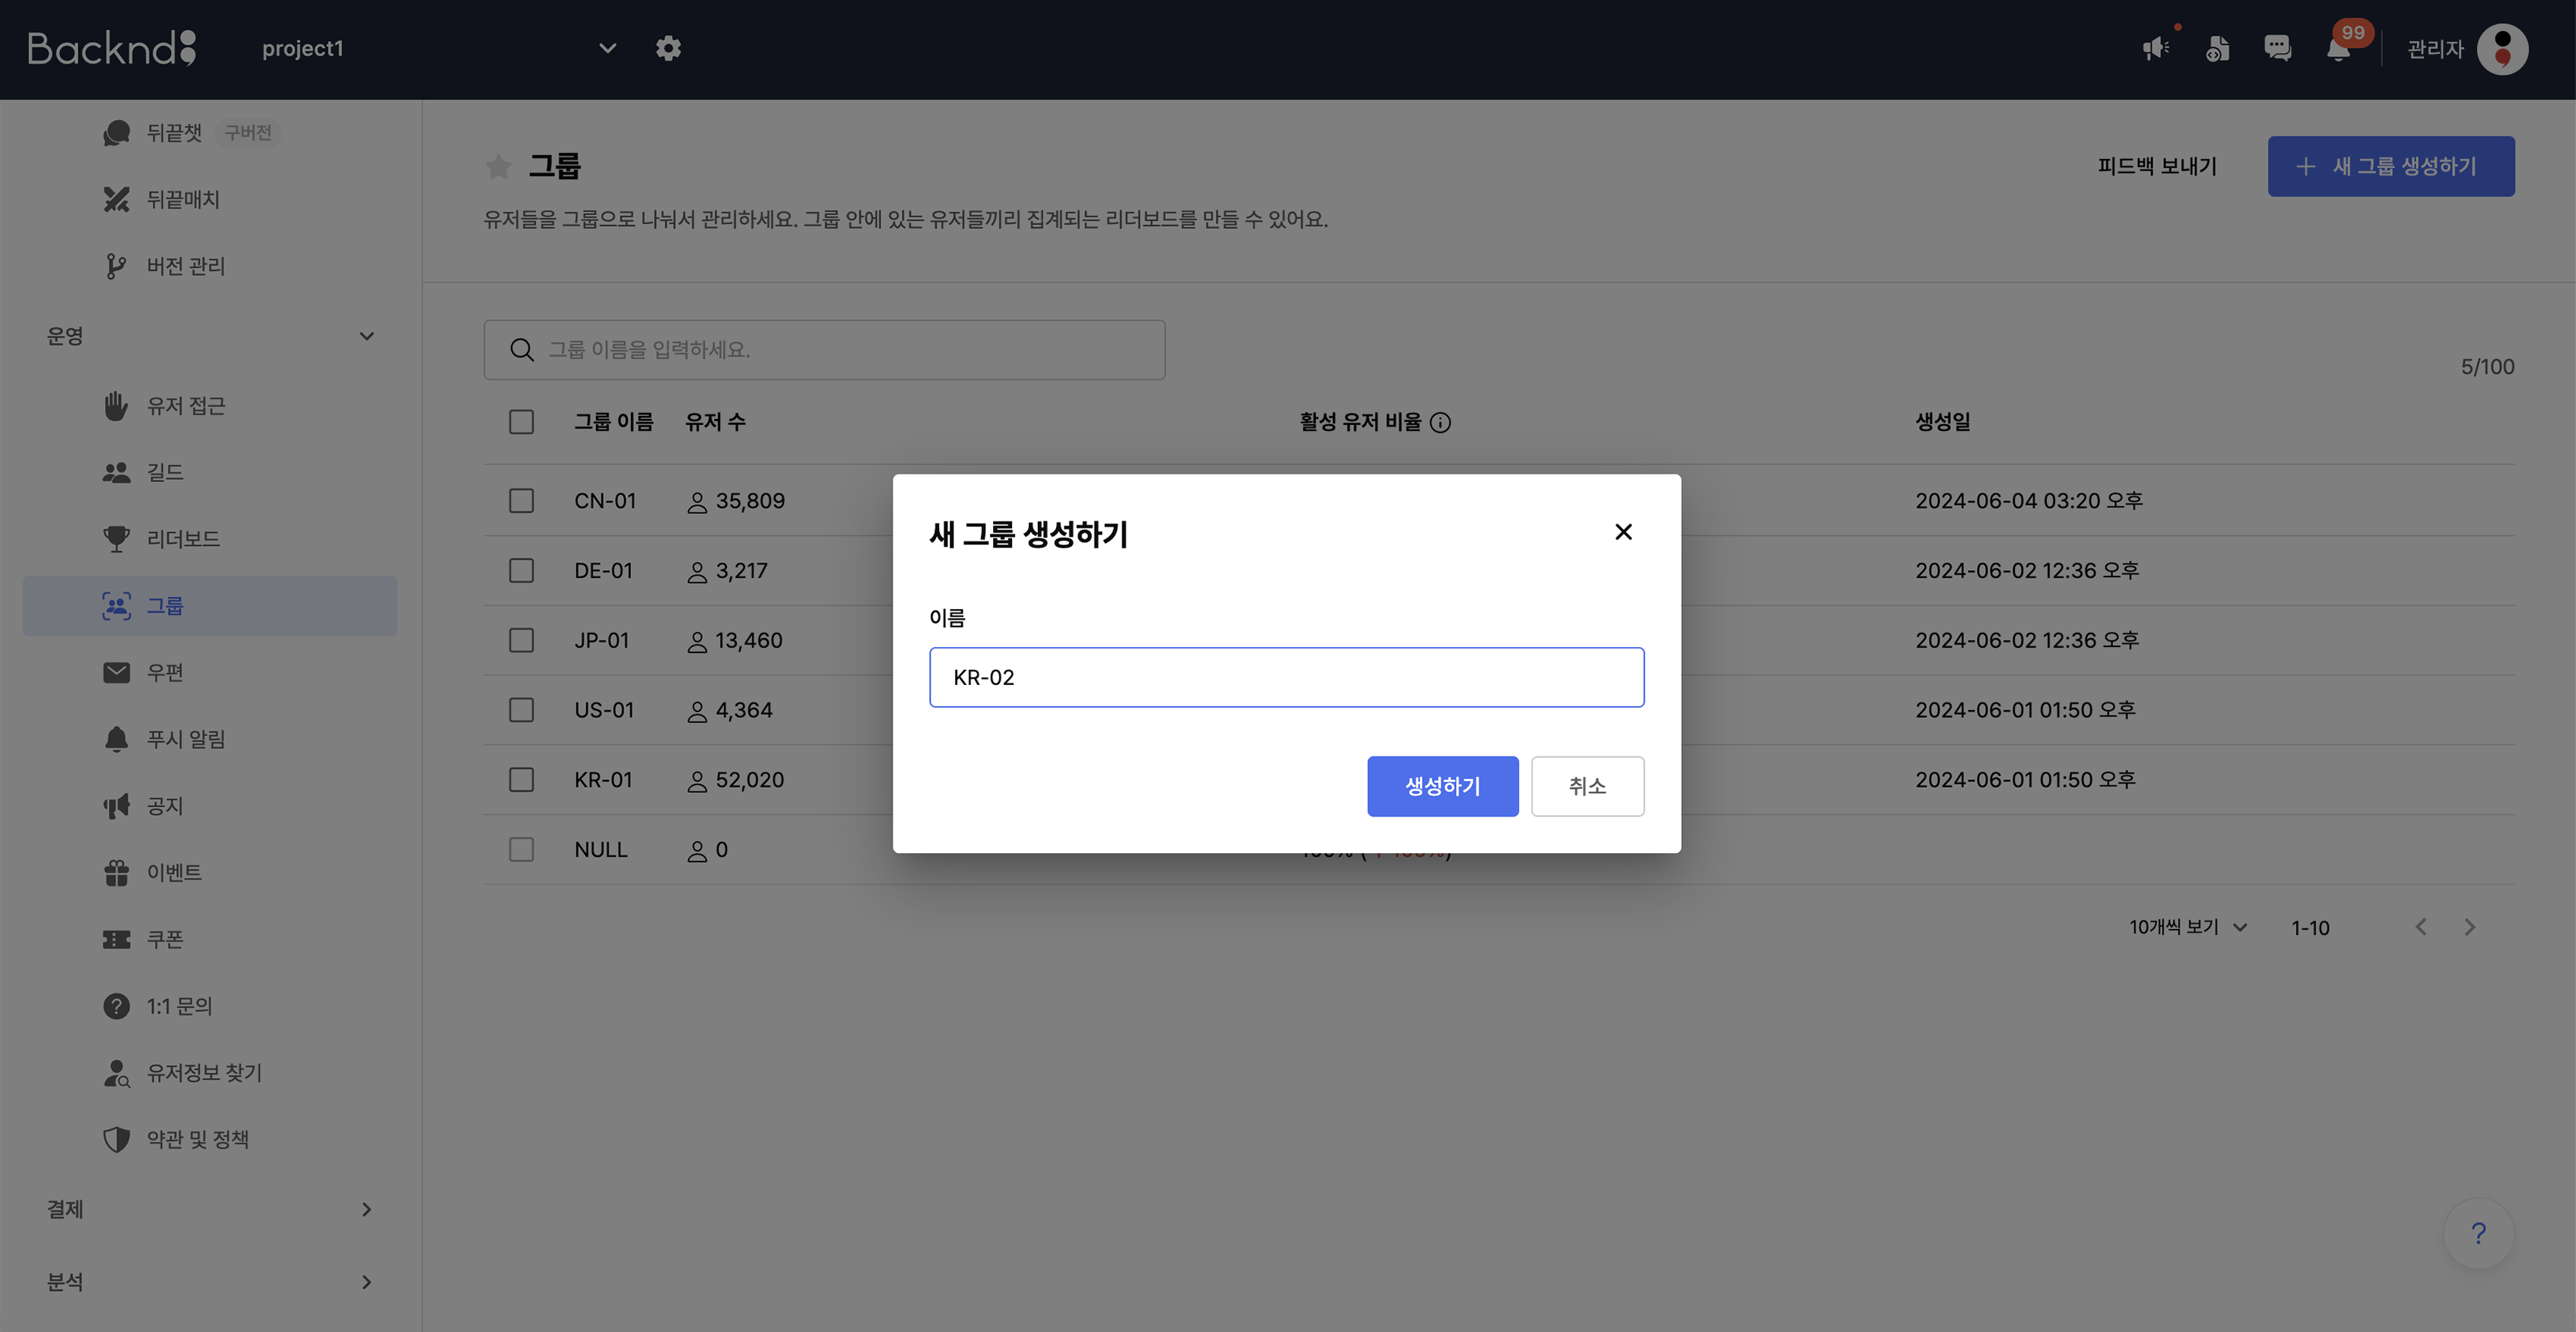Click the 뒤끝챗 chat icon in sidebar
Viewport: 2576px width, 1332px height.
click(x=116, y=132)
